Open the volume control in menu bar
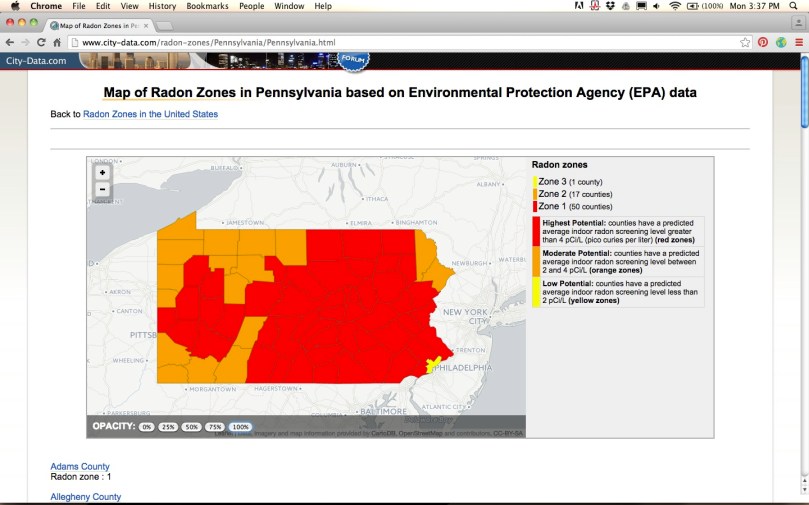Viewport: 809px width, 505px height. pos(656,6)
